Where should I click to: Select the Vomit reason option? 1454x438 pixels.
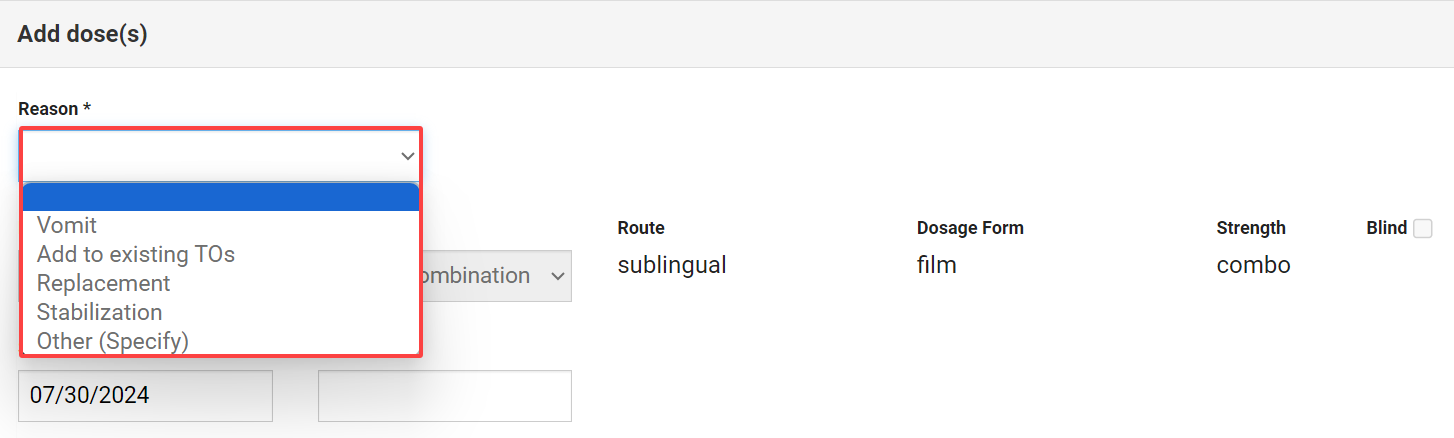click(67, 226)
